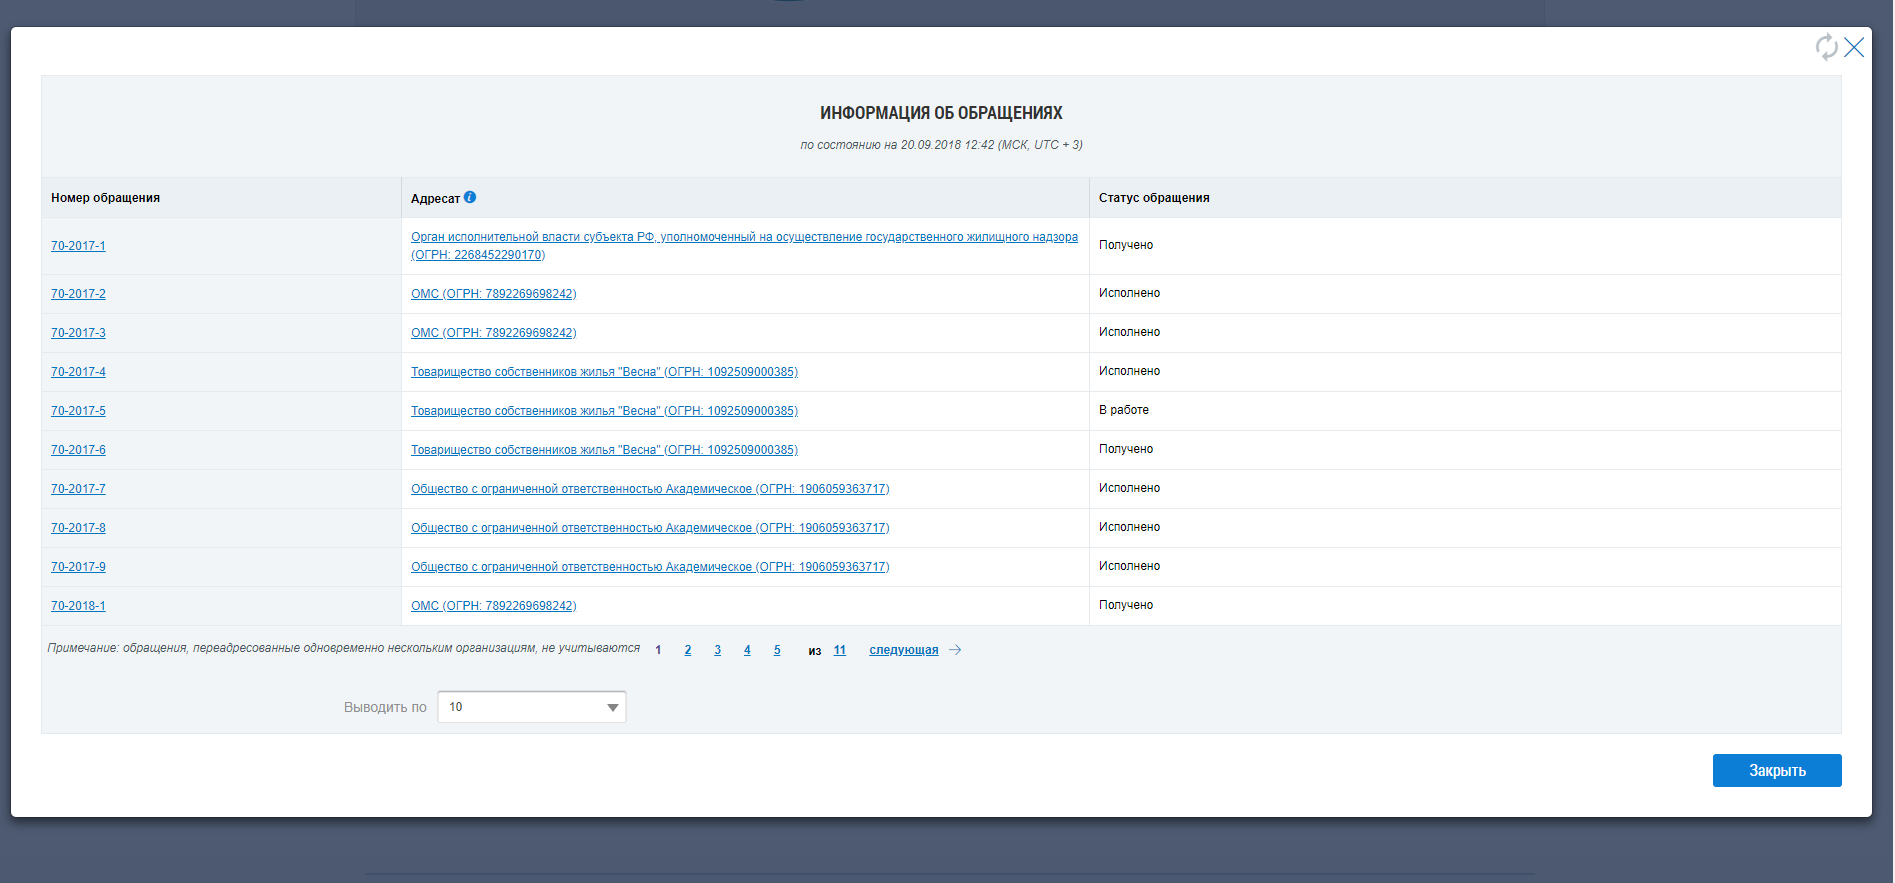Click the refresh icon in dialog corner
Screen dimensions: 1895x883
click(x=1826, y=47)
